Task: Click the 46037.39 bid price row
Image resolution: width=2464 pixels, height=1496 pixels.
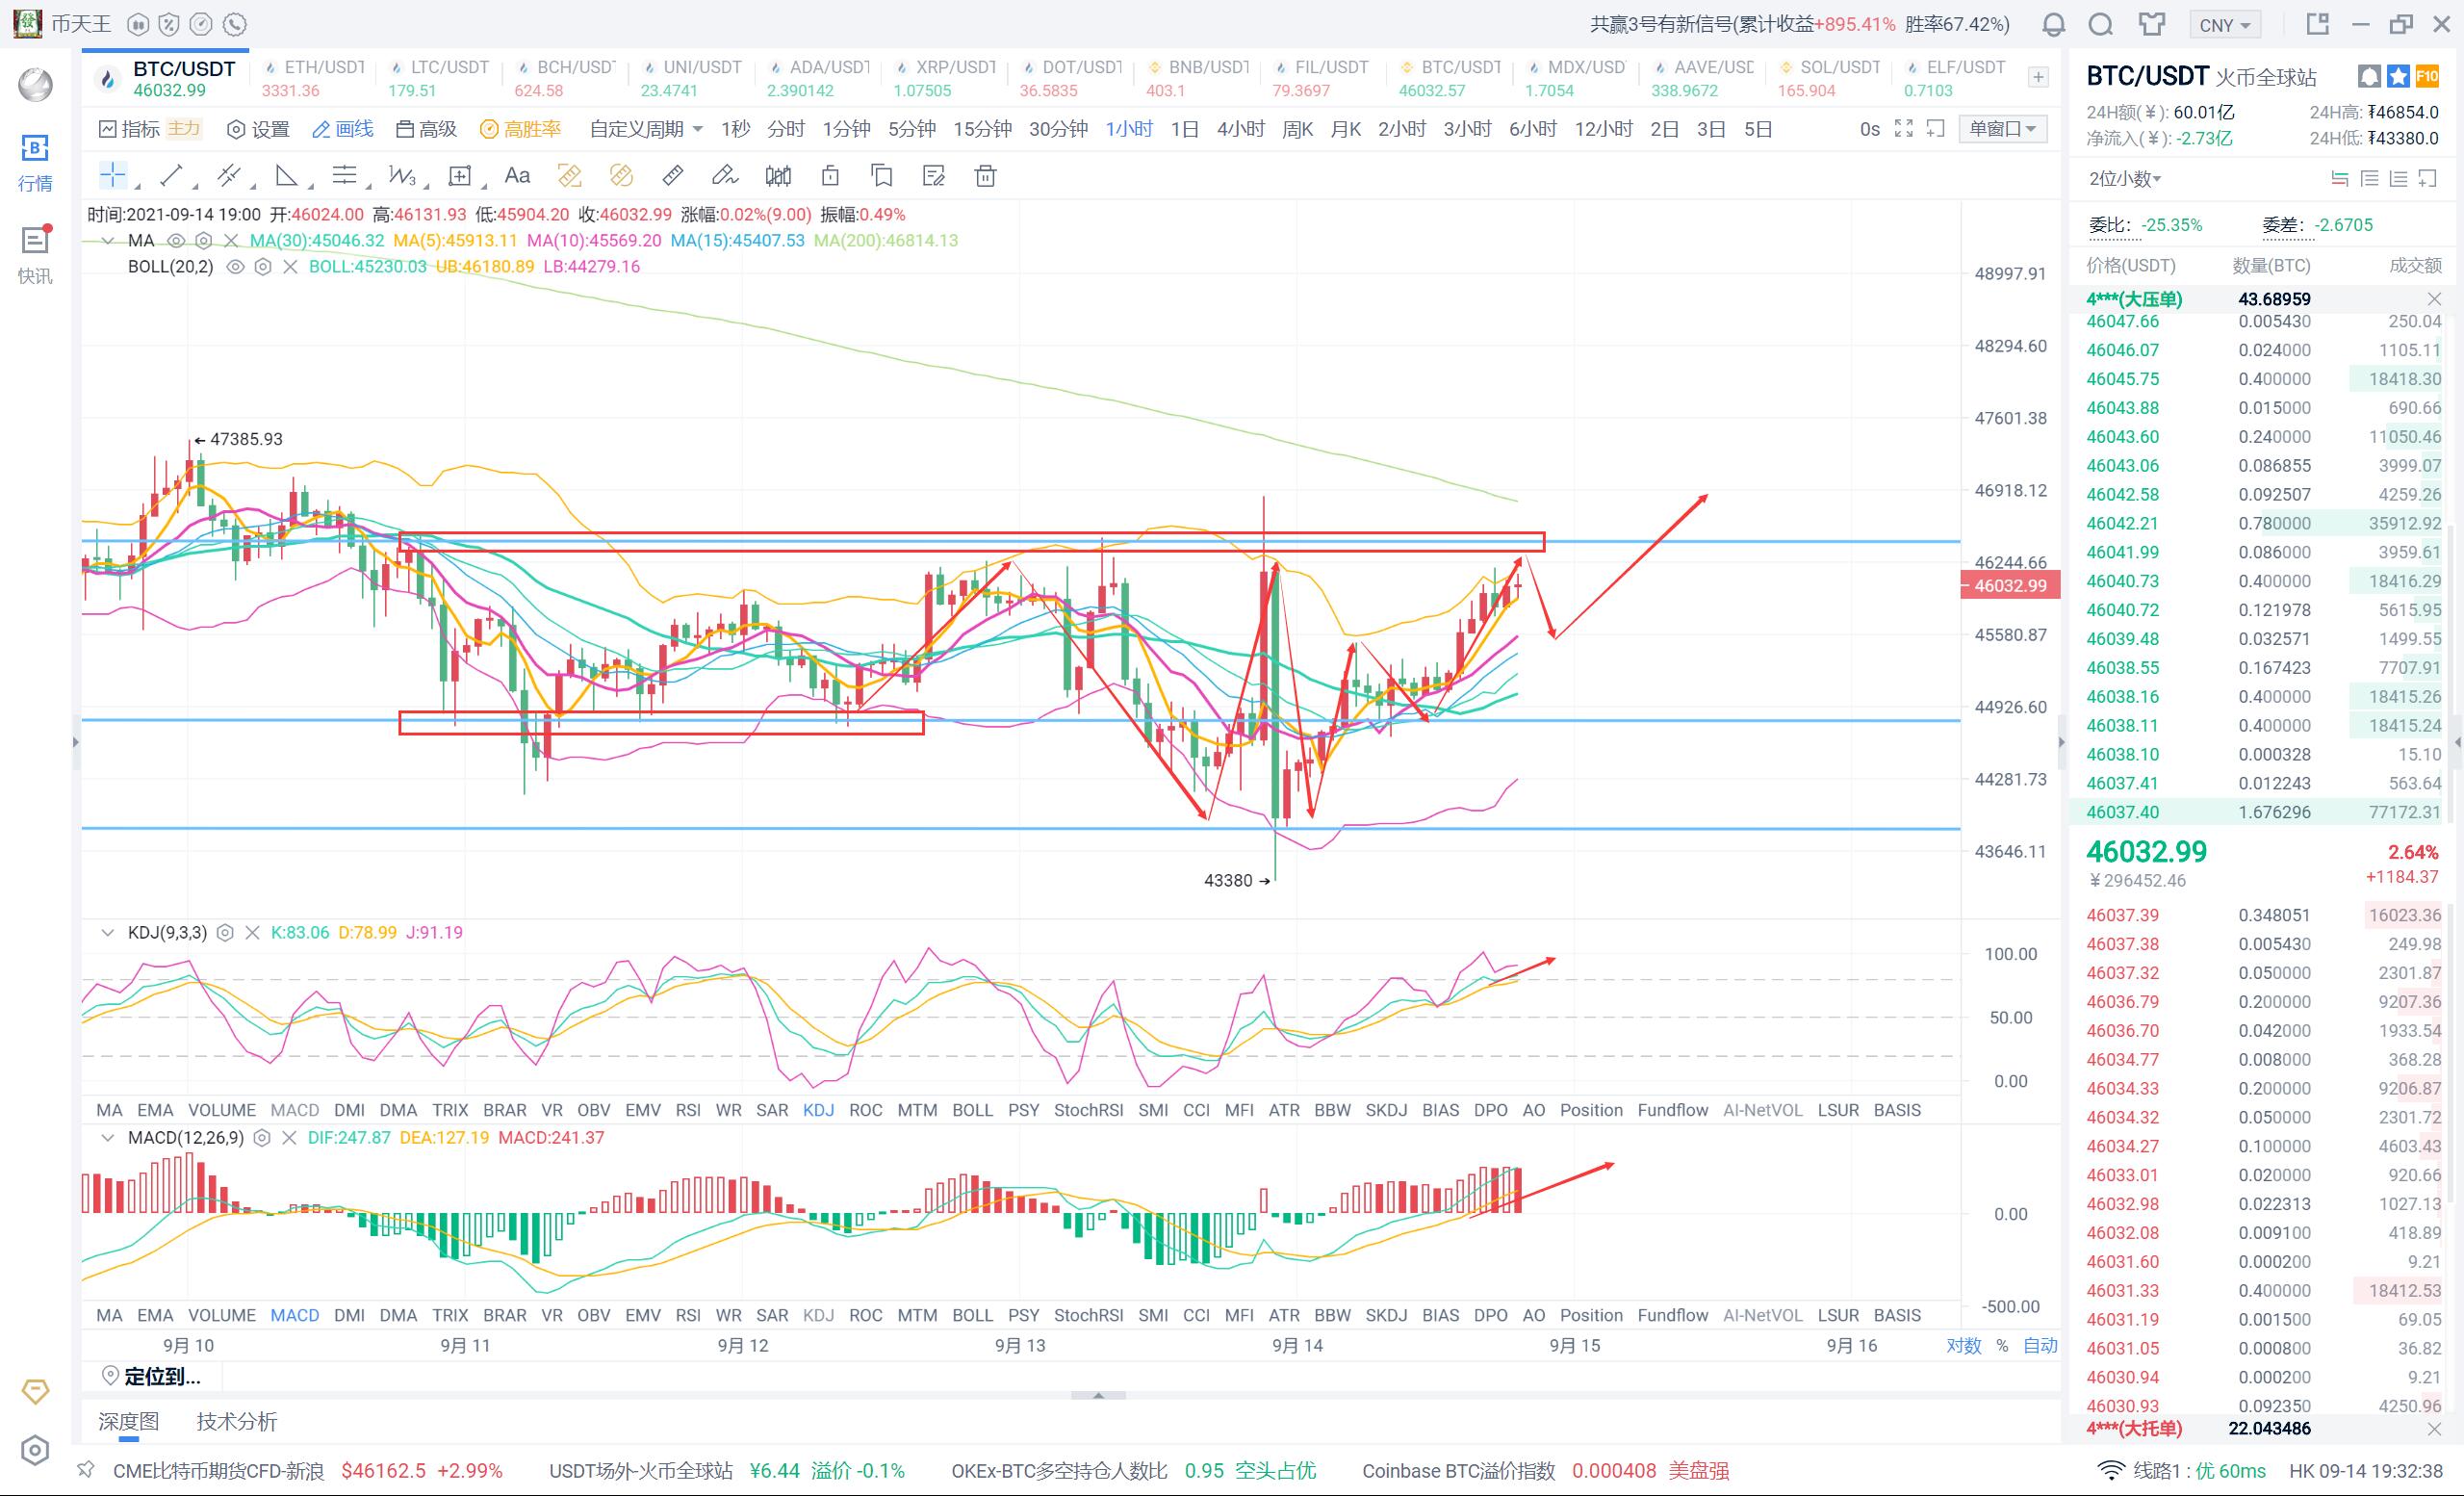Action: pos(2264,915)
